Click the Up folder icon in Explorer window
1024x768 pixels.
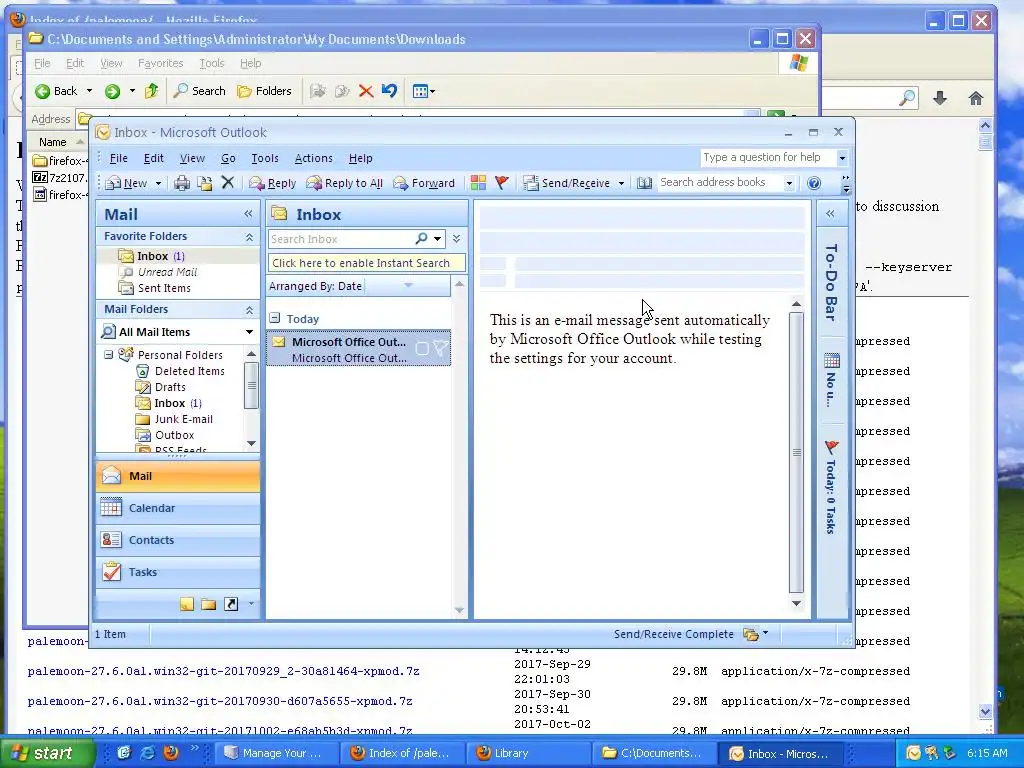tap(152, 91)
